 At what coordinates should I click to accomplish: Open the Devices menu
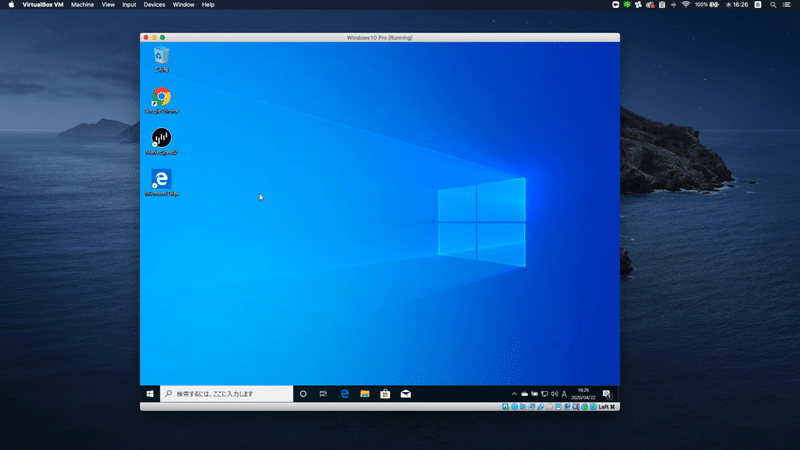(154, 5)
